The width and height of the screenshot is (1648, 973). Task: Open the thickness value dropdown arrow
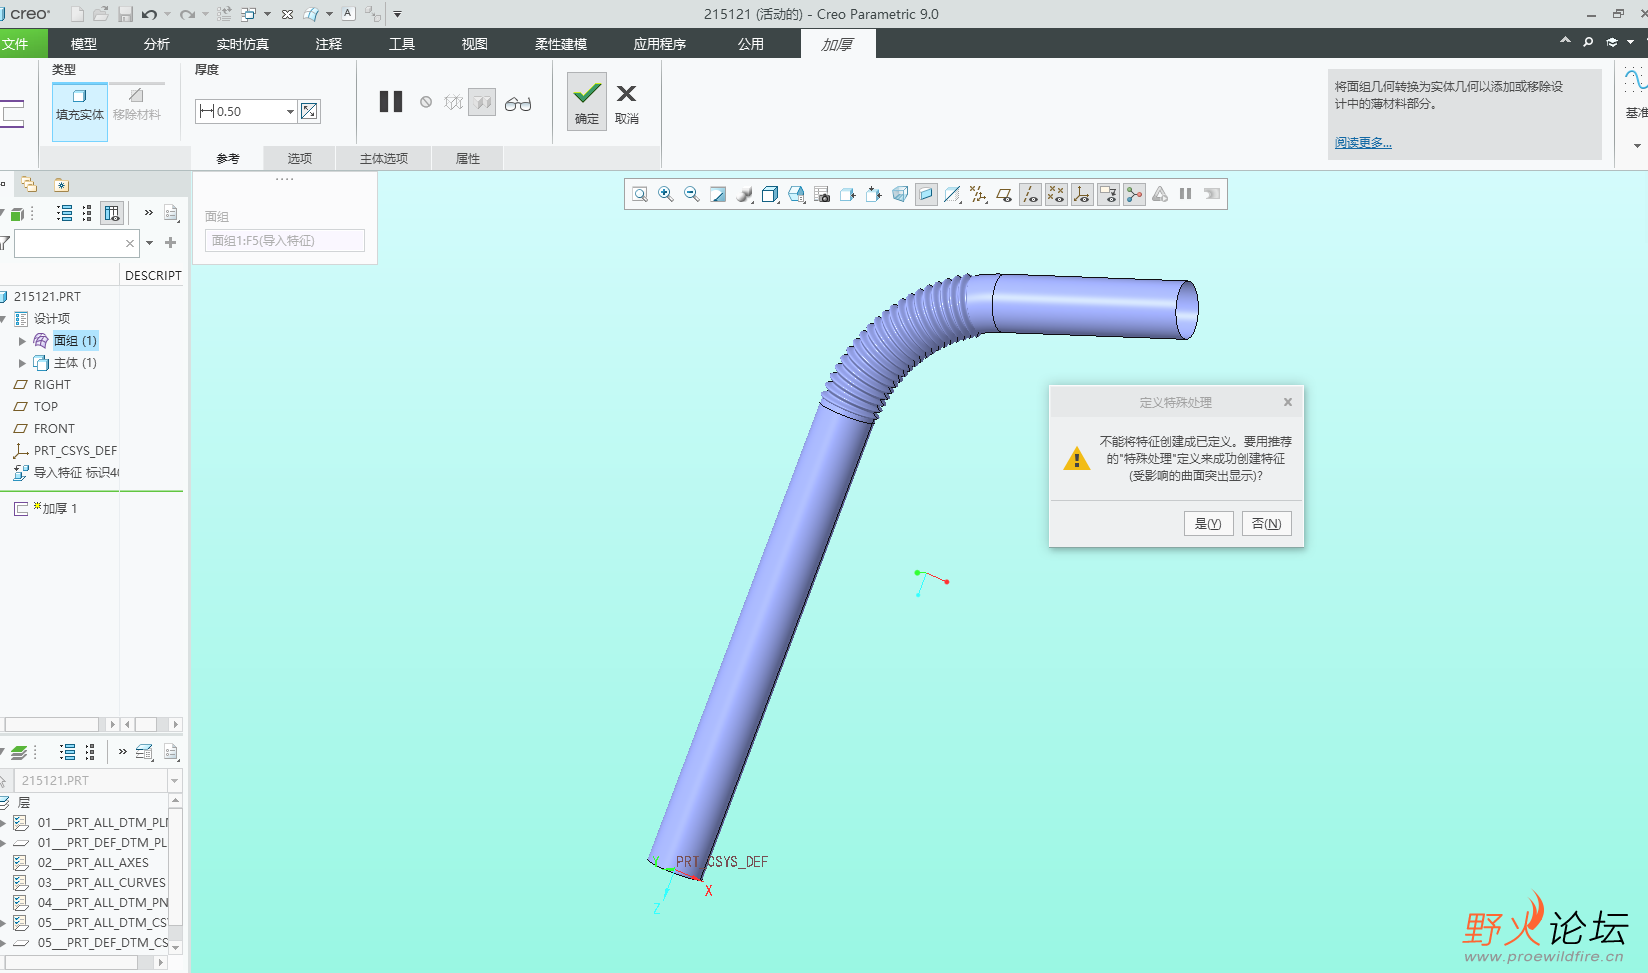coord(291,111)
